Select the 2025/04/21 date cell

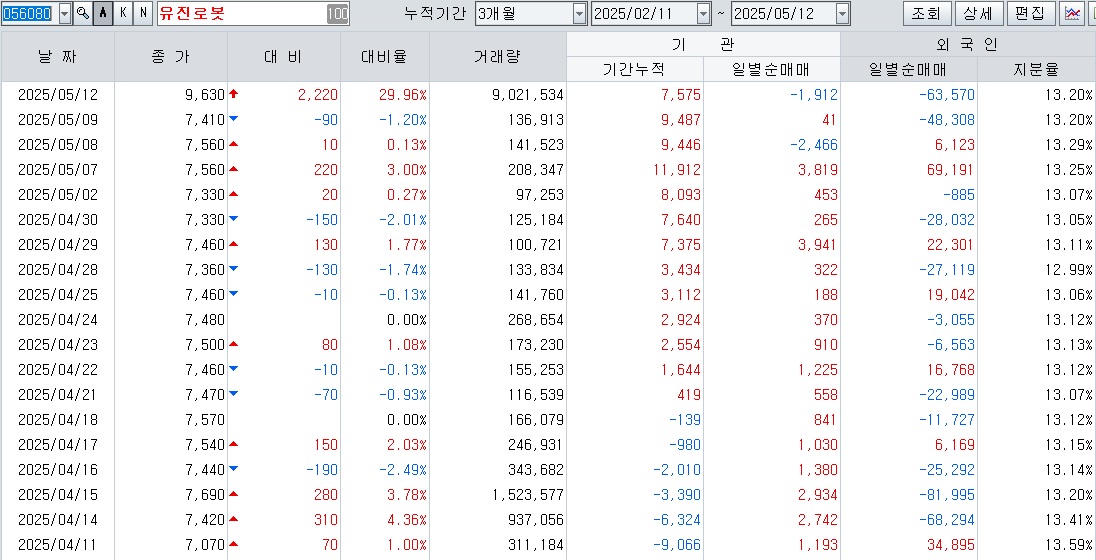pyautogui.click(x=58, y=395)
